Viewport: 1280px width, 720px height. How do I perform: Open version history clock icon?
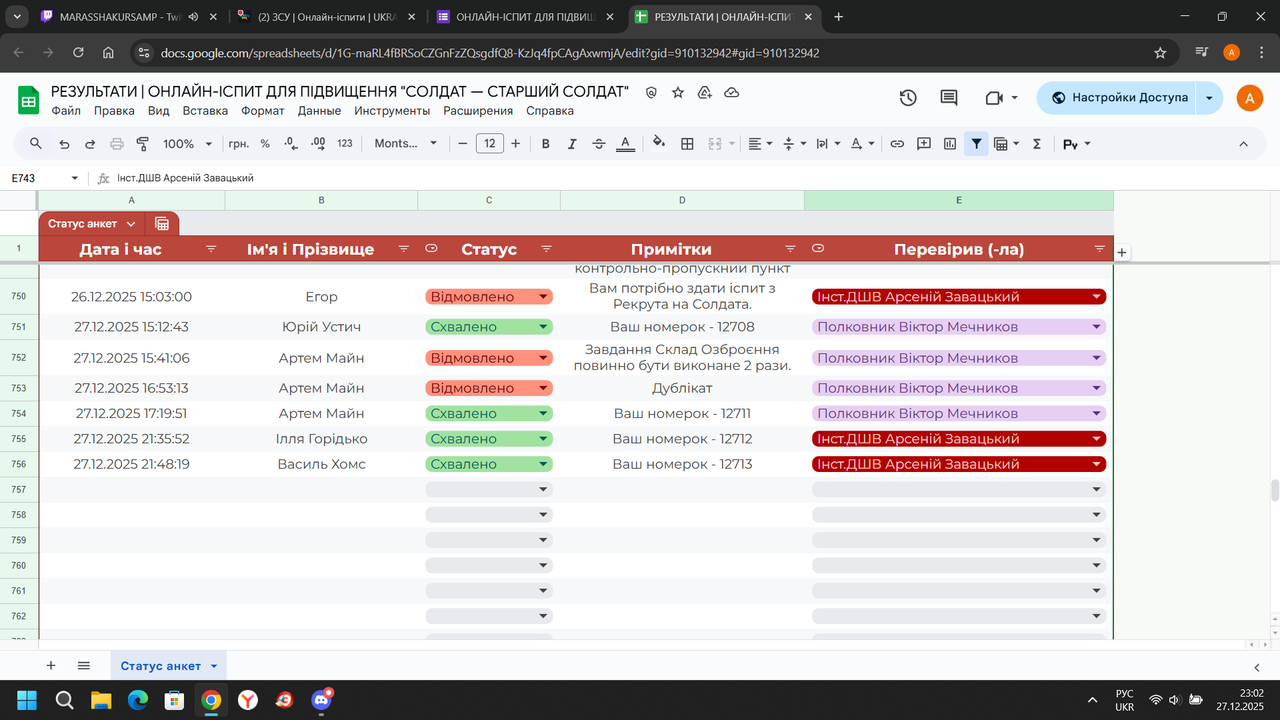tap(908, 98)
